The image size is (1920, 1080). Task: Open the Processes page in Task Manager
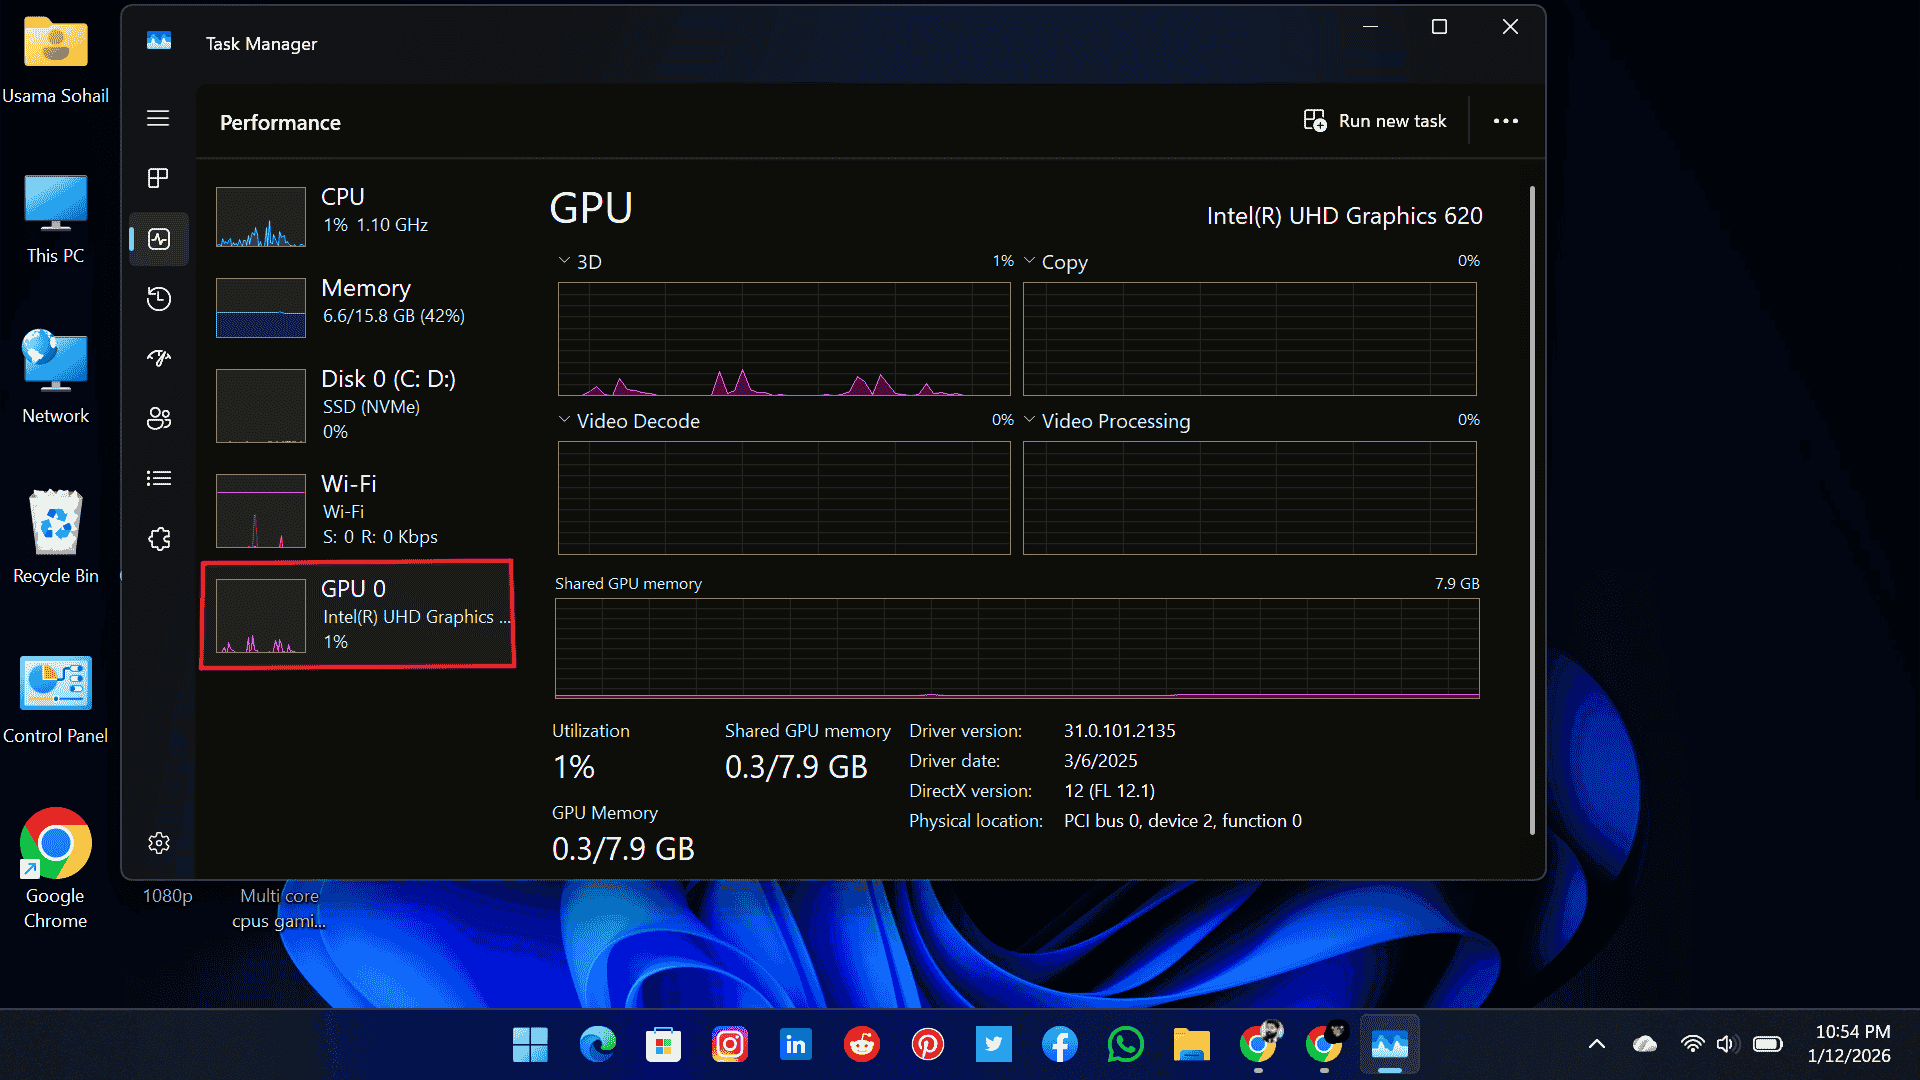coord(158,178)
